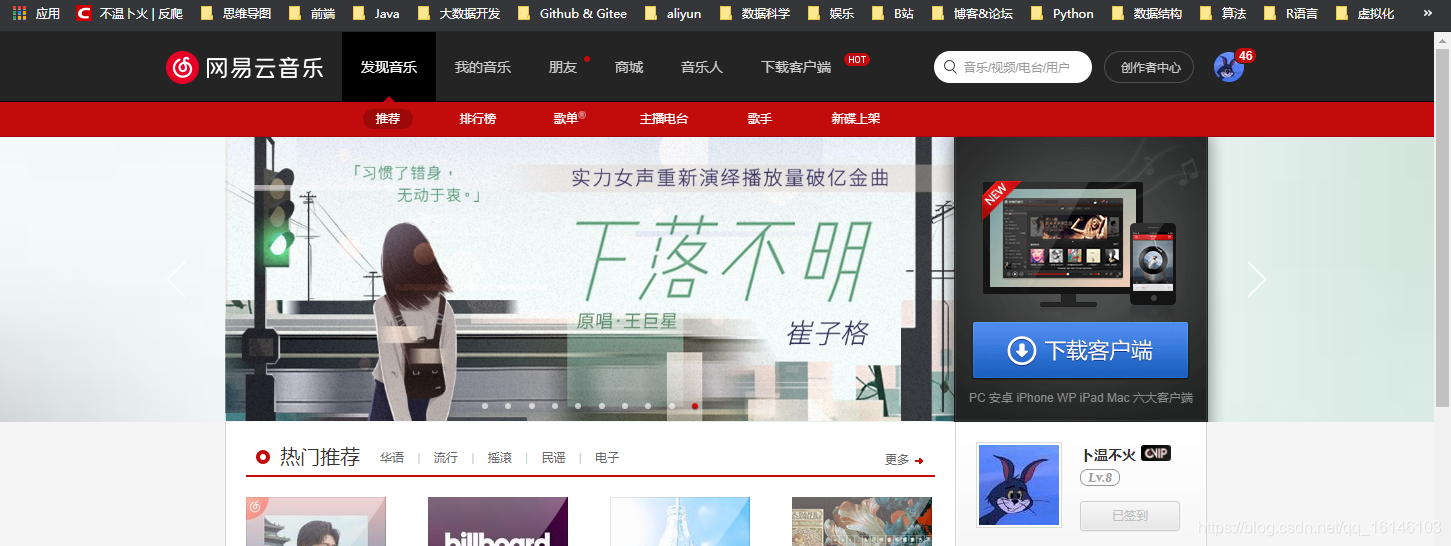Select the 推荐 sub-navigation item
The image size is (1451, 546).
coord(388,118)
